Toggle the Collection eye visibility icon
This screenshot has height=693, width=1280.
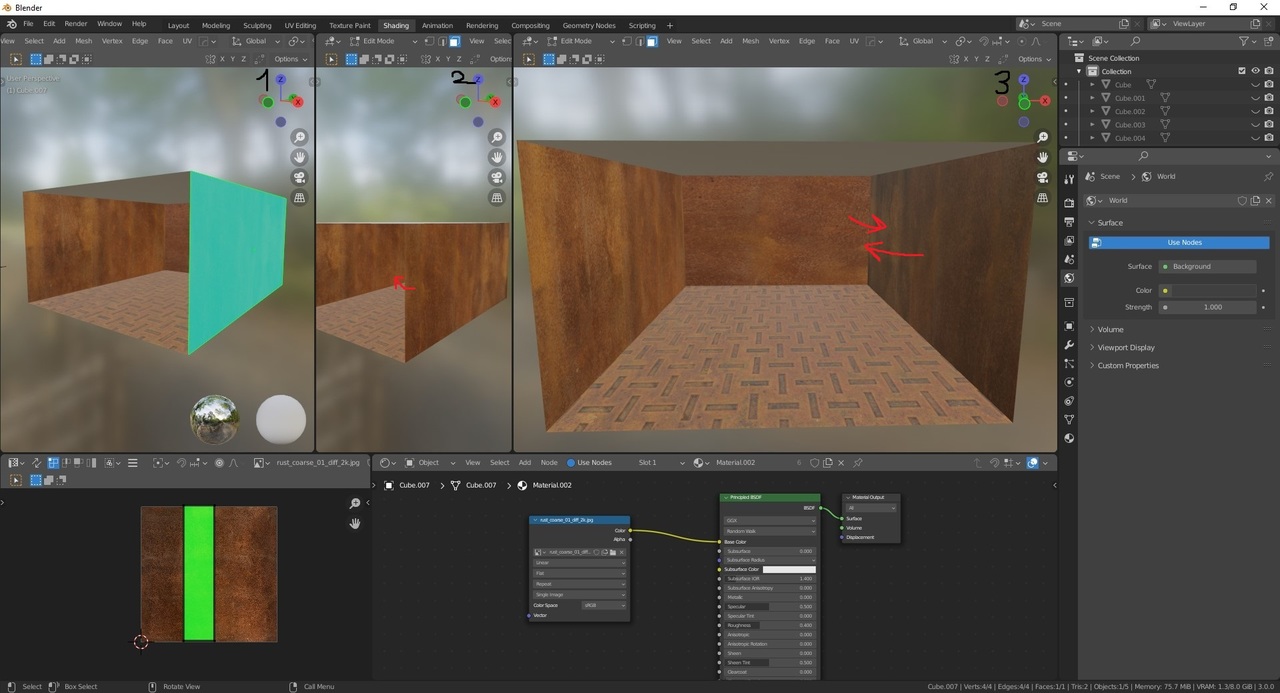tap(1256, 70)
